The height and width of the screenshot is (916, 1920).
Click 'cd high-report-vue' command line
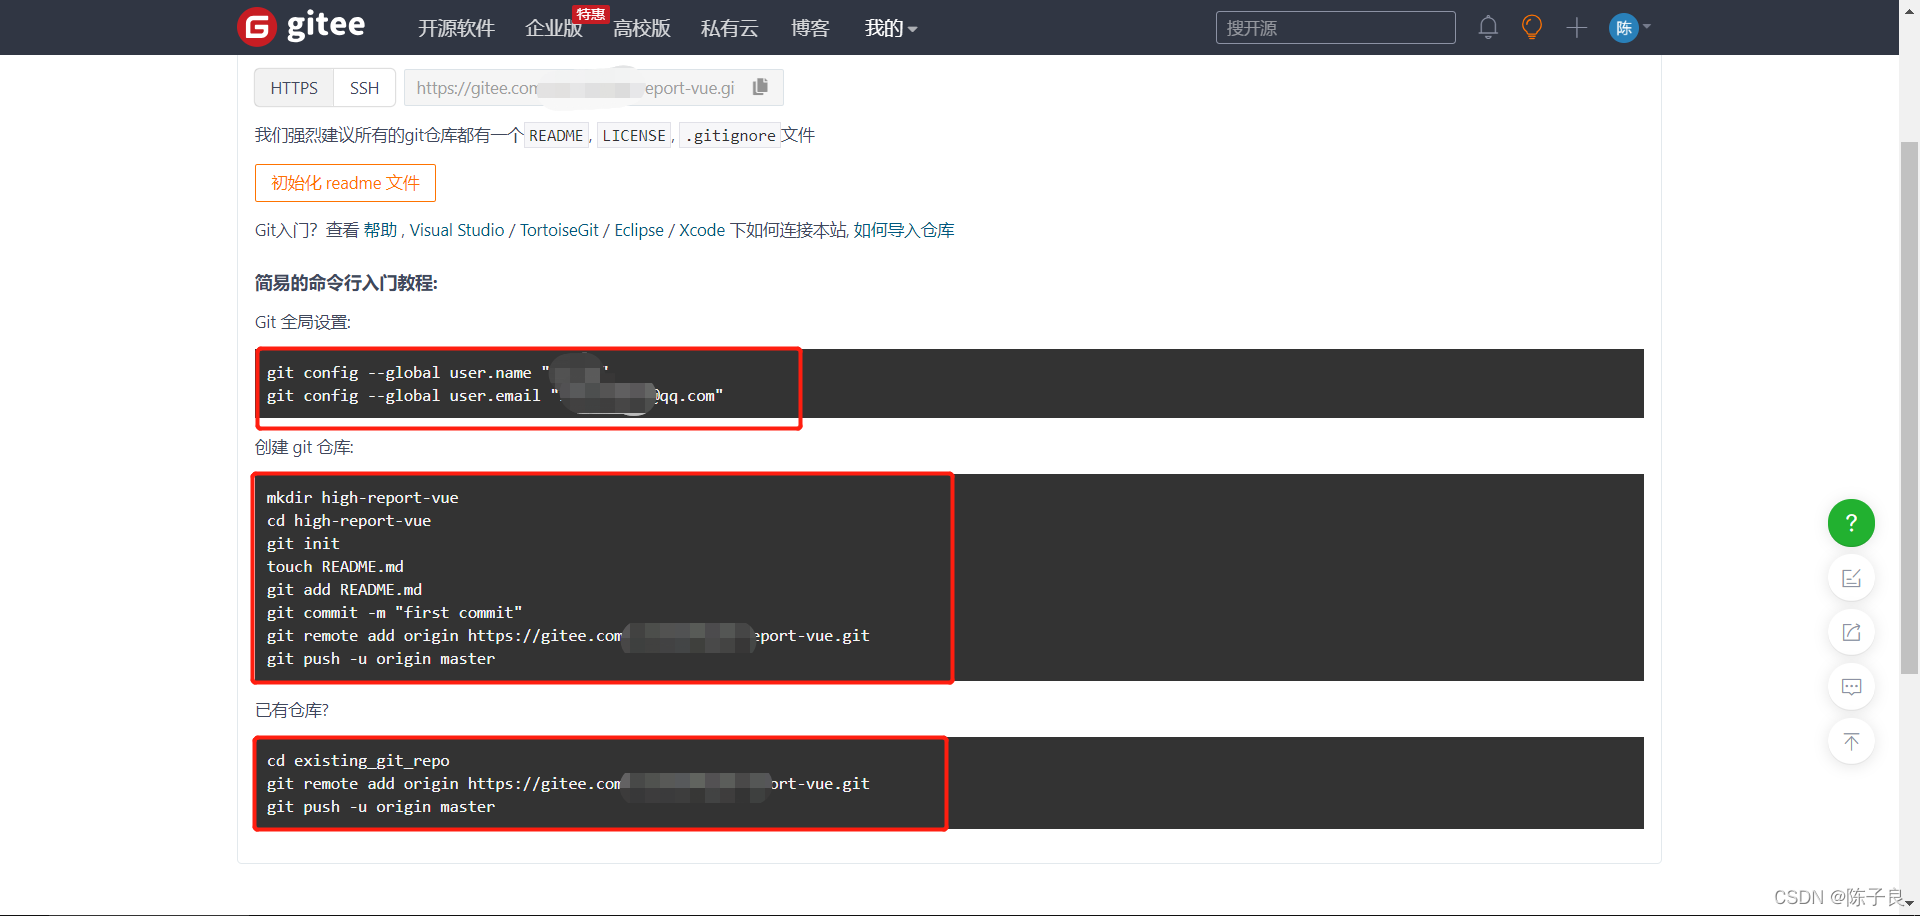(349, 520)
